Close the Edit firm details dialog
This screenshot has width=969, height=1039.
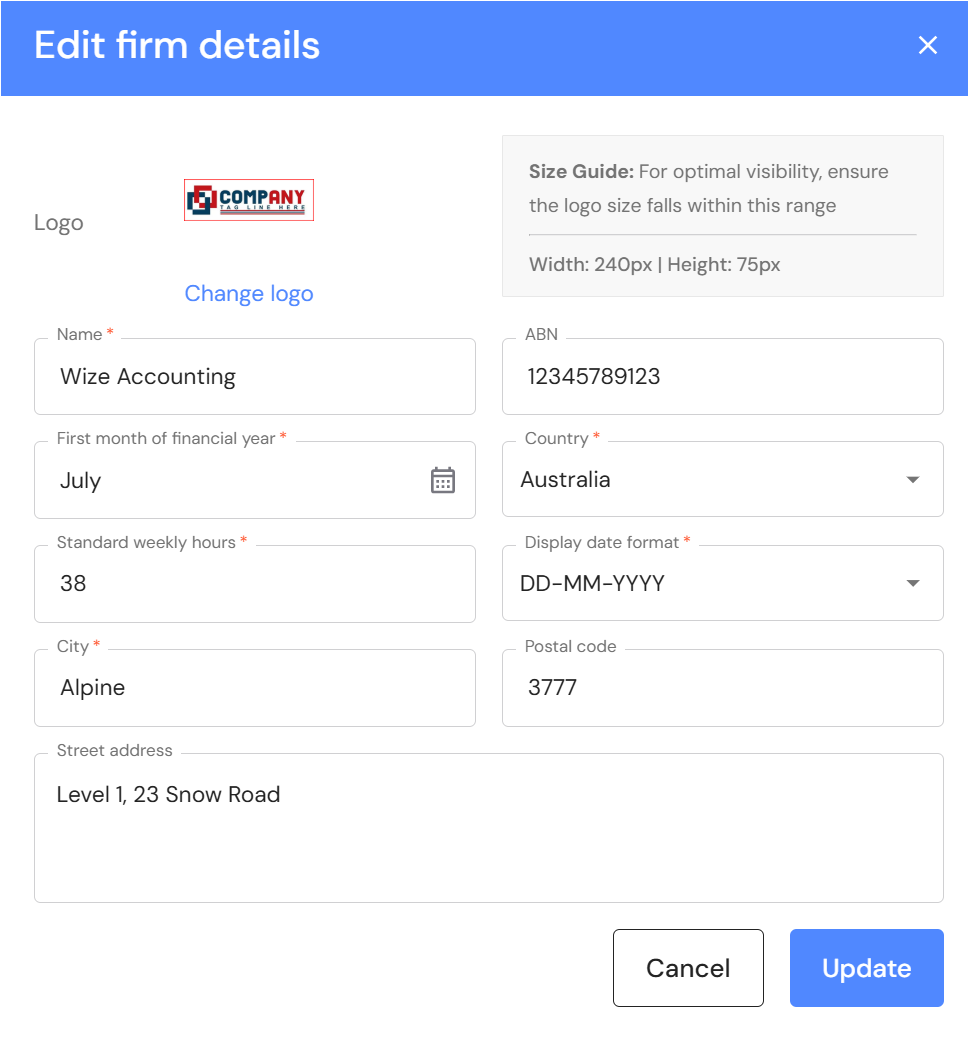(928, 46)
